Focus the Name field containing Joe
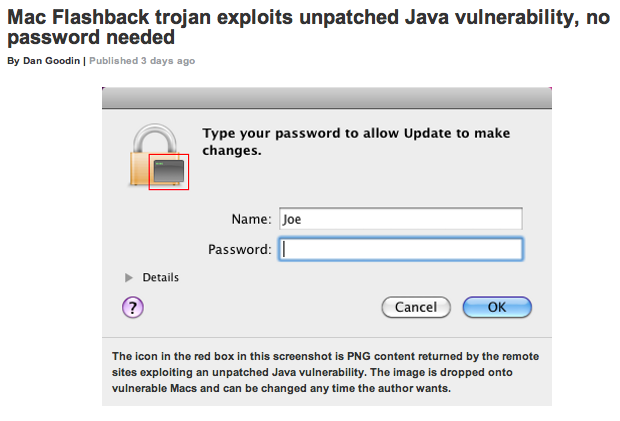Viewport: 620px width, 421px height. [399, 219]
